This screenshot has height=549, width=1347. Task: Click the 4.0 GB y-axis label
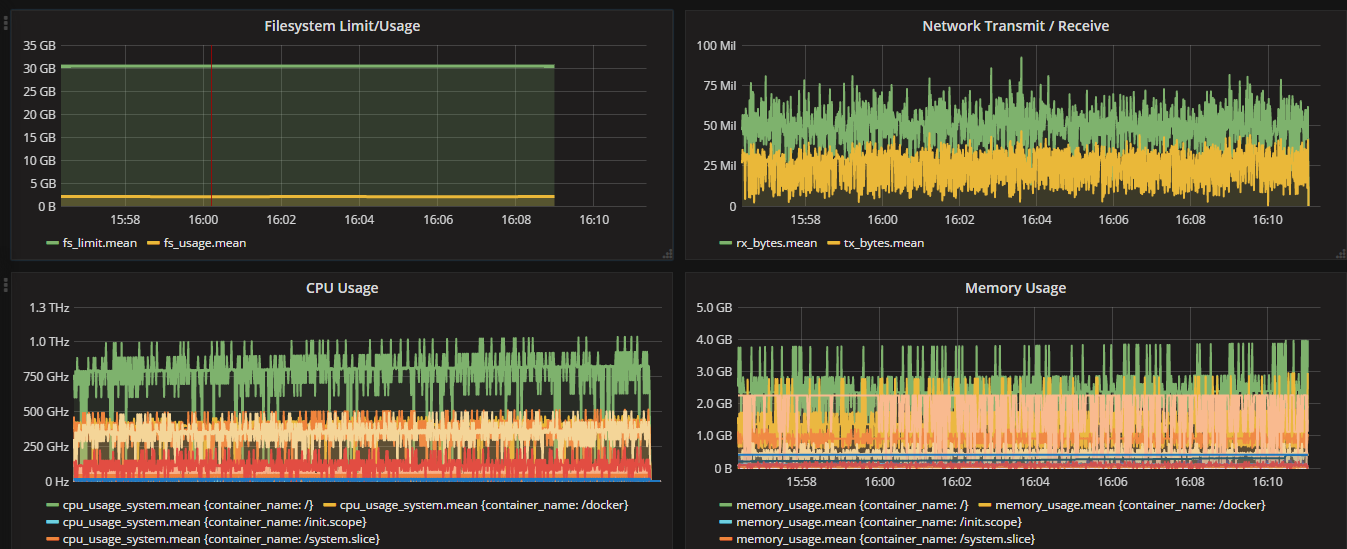click(x=713, y=340)
